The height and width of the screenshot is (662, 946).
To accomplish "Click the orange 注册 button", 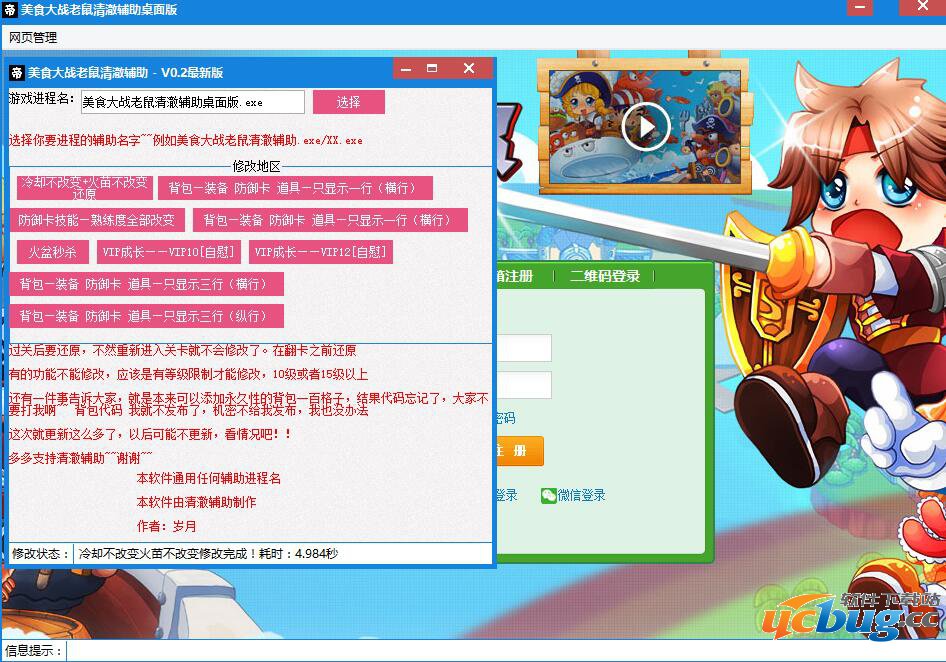I will coord(519,451).
